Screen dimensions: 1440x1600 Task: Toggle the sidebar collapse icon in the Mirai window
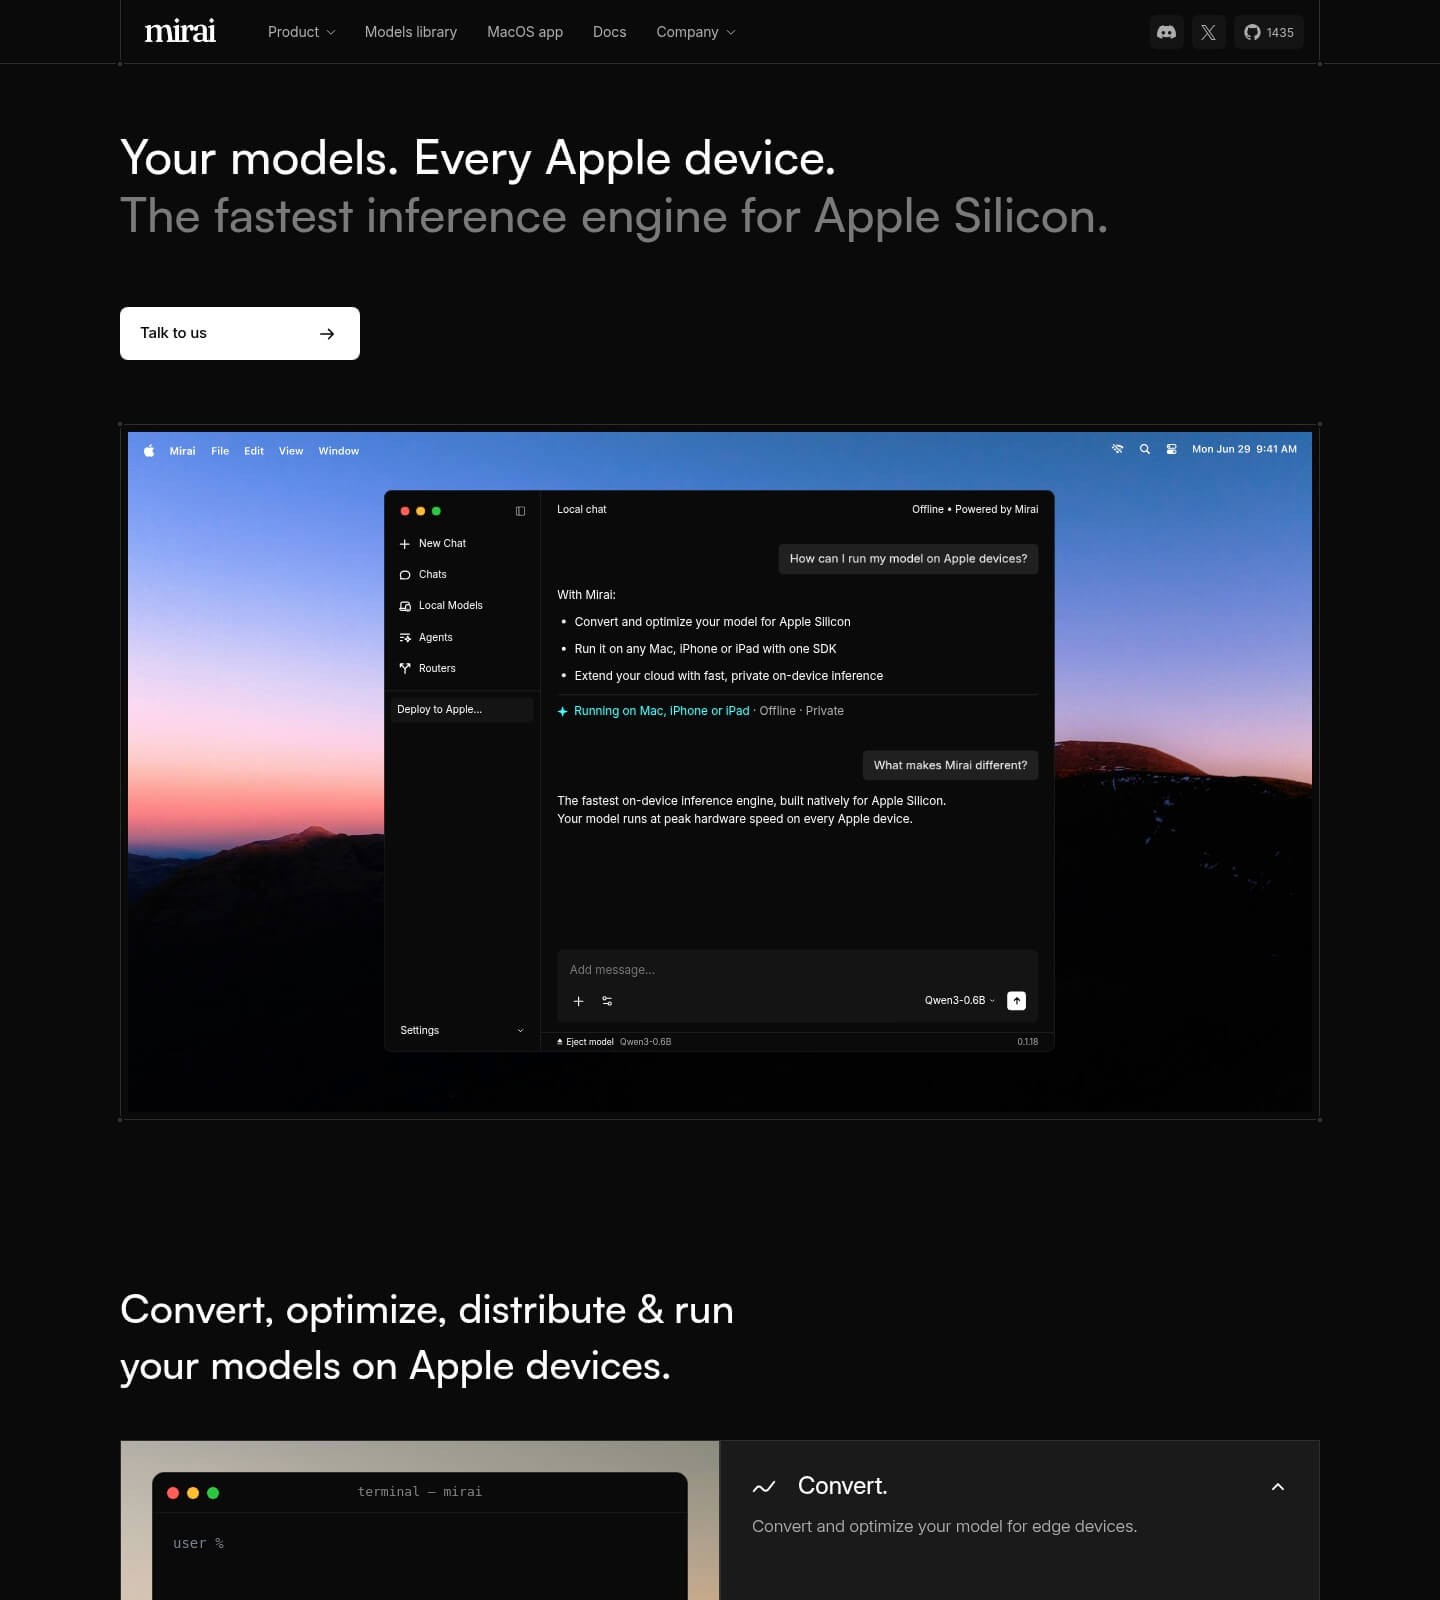click(520, 511)
